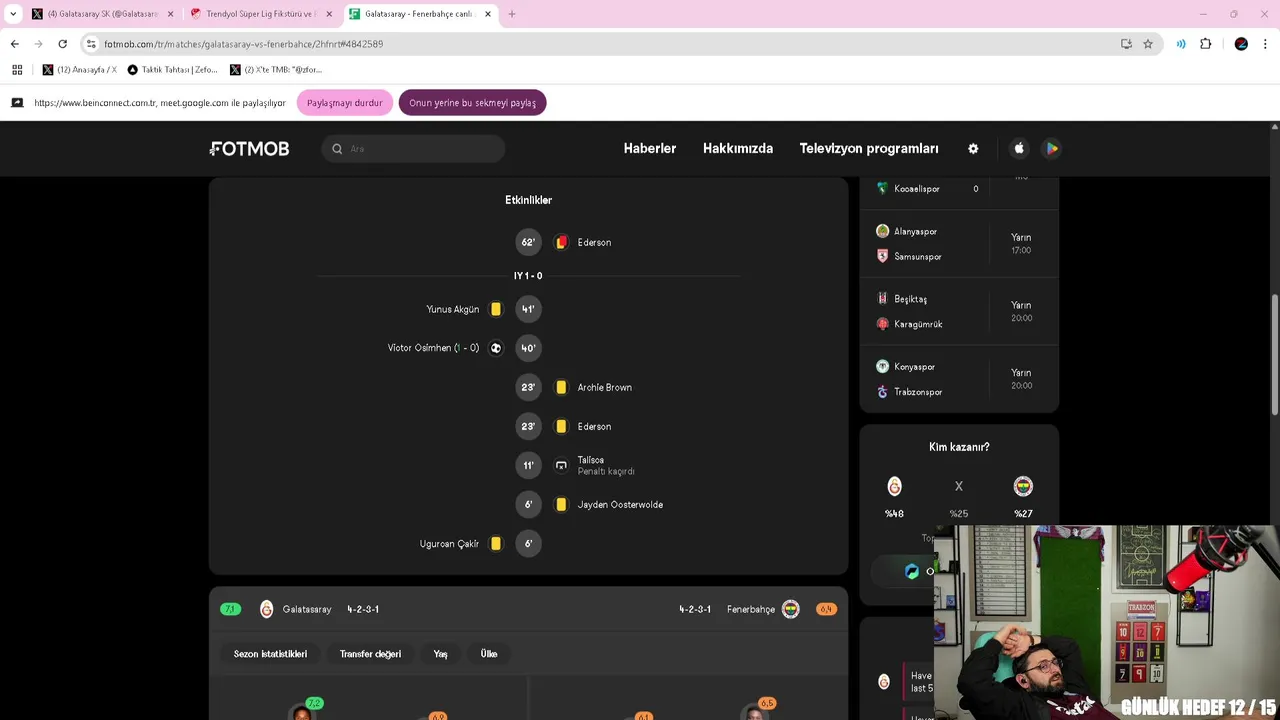Viewport: 1280px width, 720px height.
Task: Click Ederson yellow card icon at 23'
Action: coord(561,426)
